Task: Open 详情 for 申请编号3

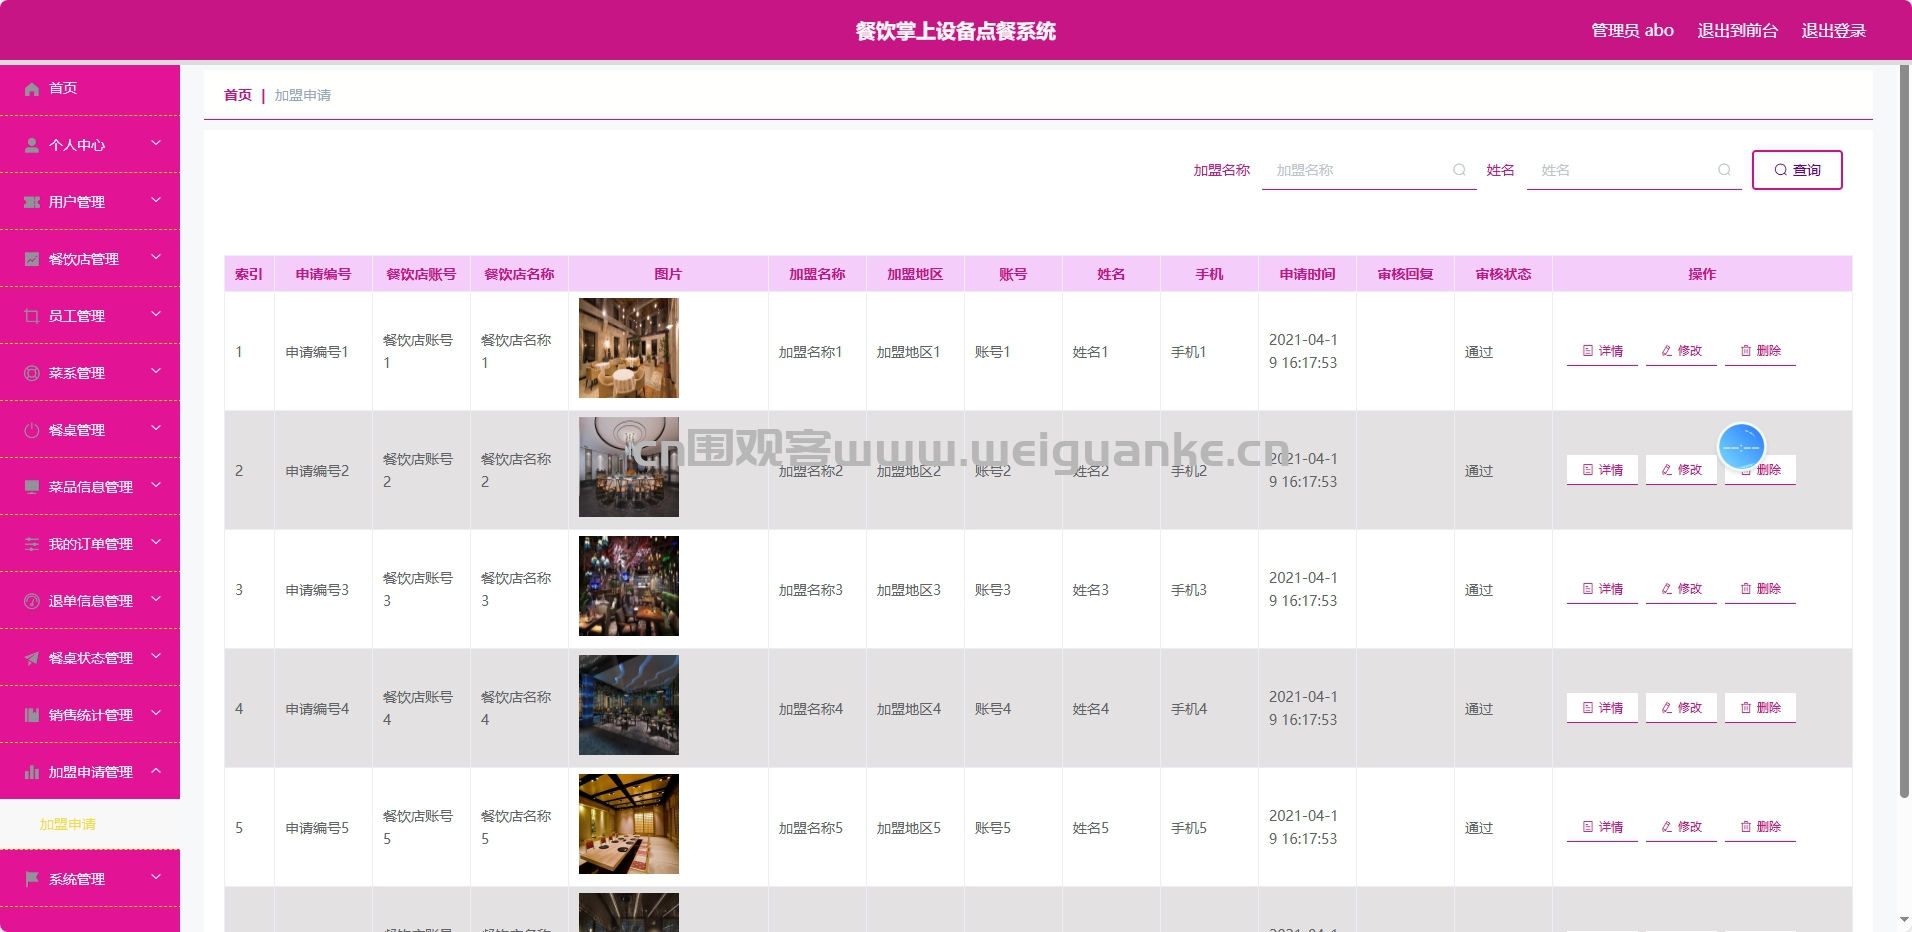Action: pyautogui.click(x=1602, y=589)
